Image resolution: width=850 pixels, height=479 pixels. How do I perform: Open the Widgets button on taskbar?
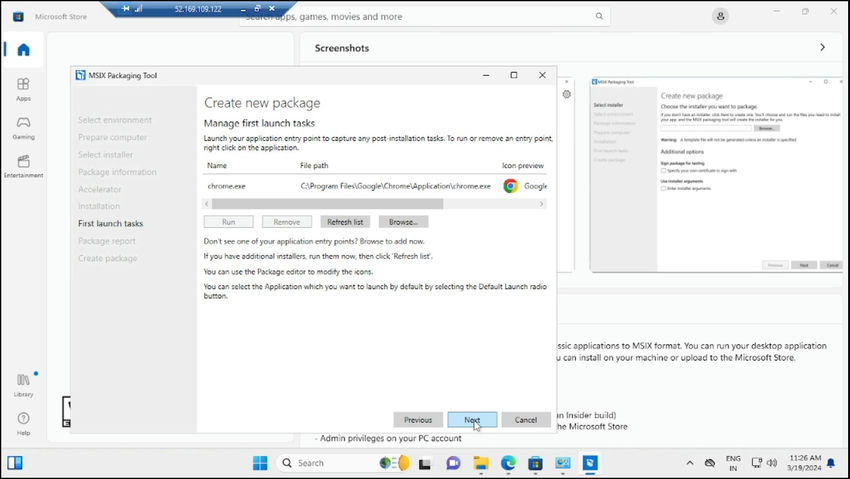coord(15,463)
